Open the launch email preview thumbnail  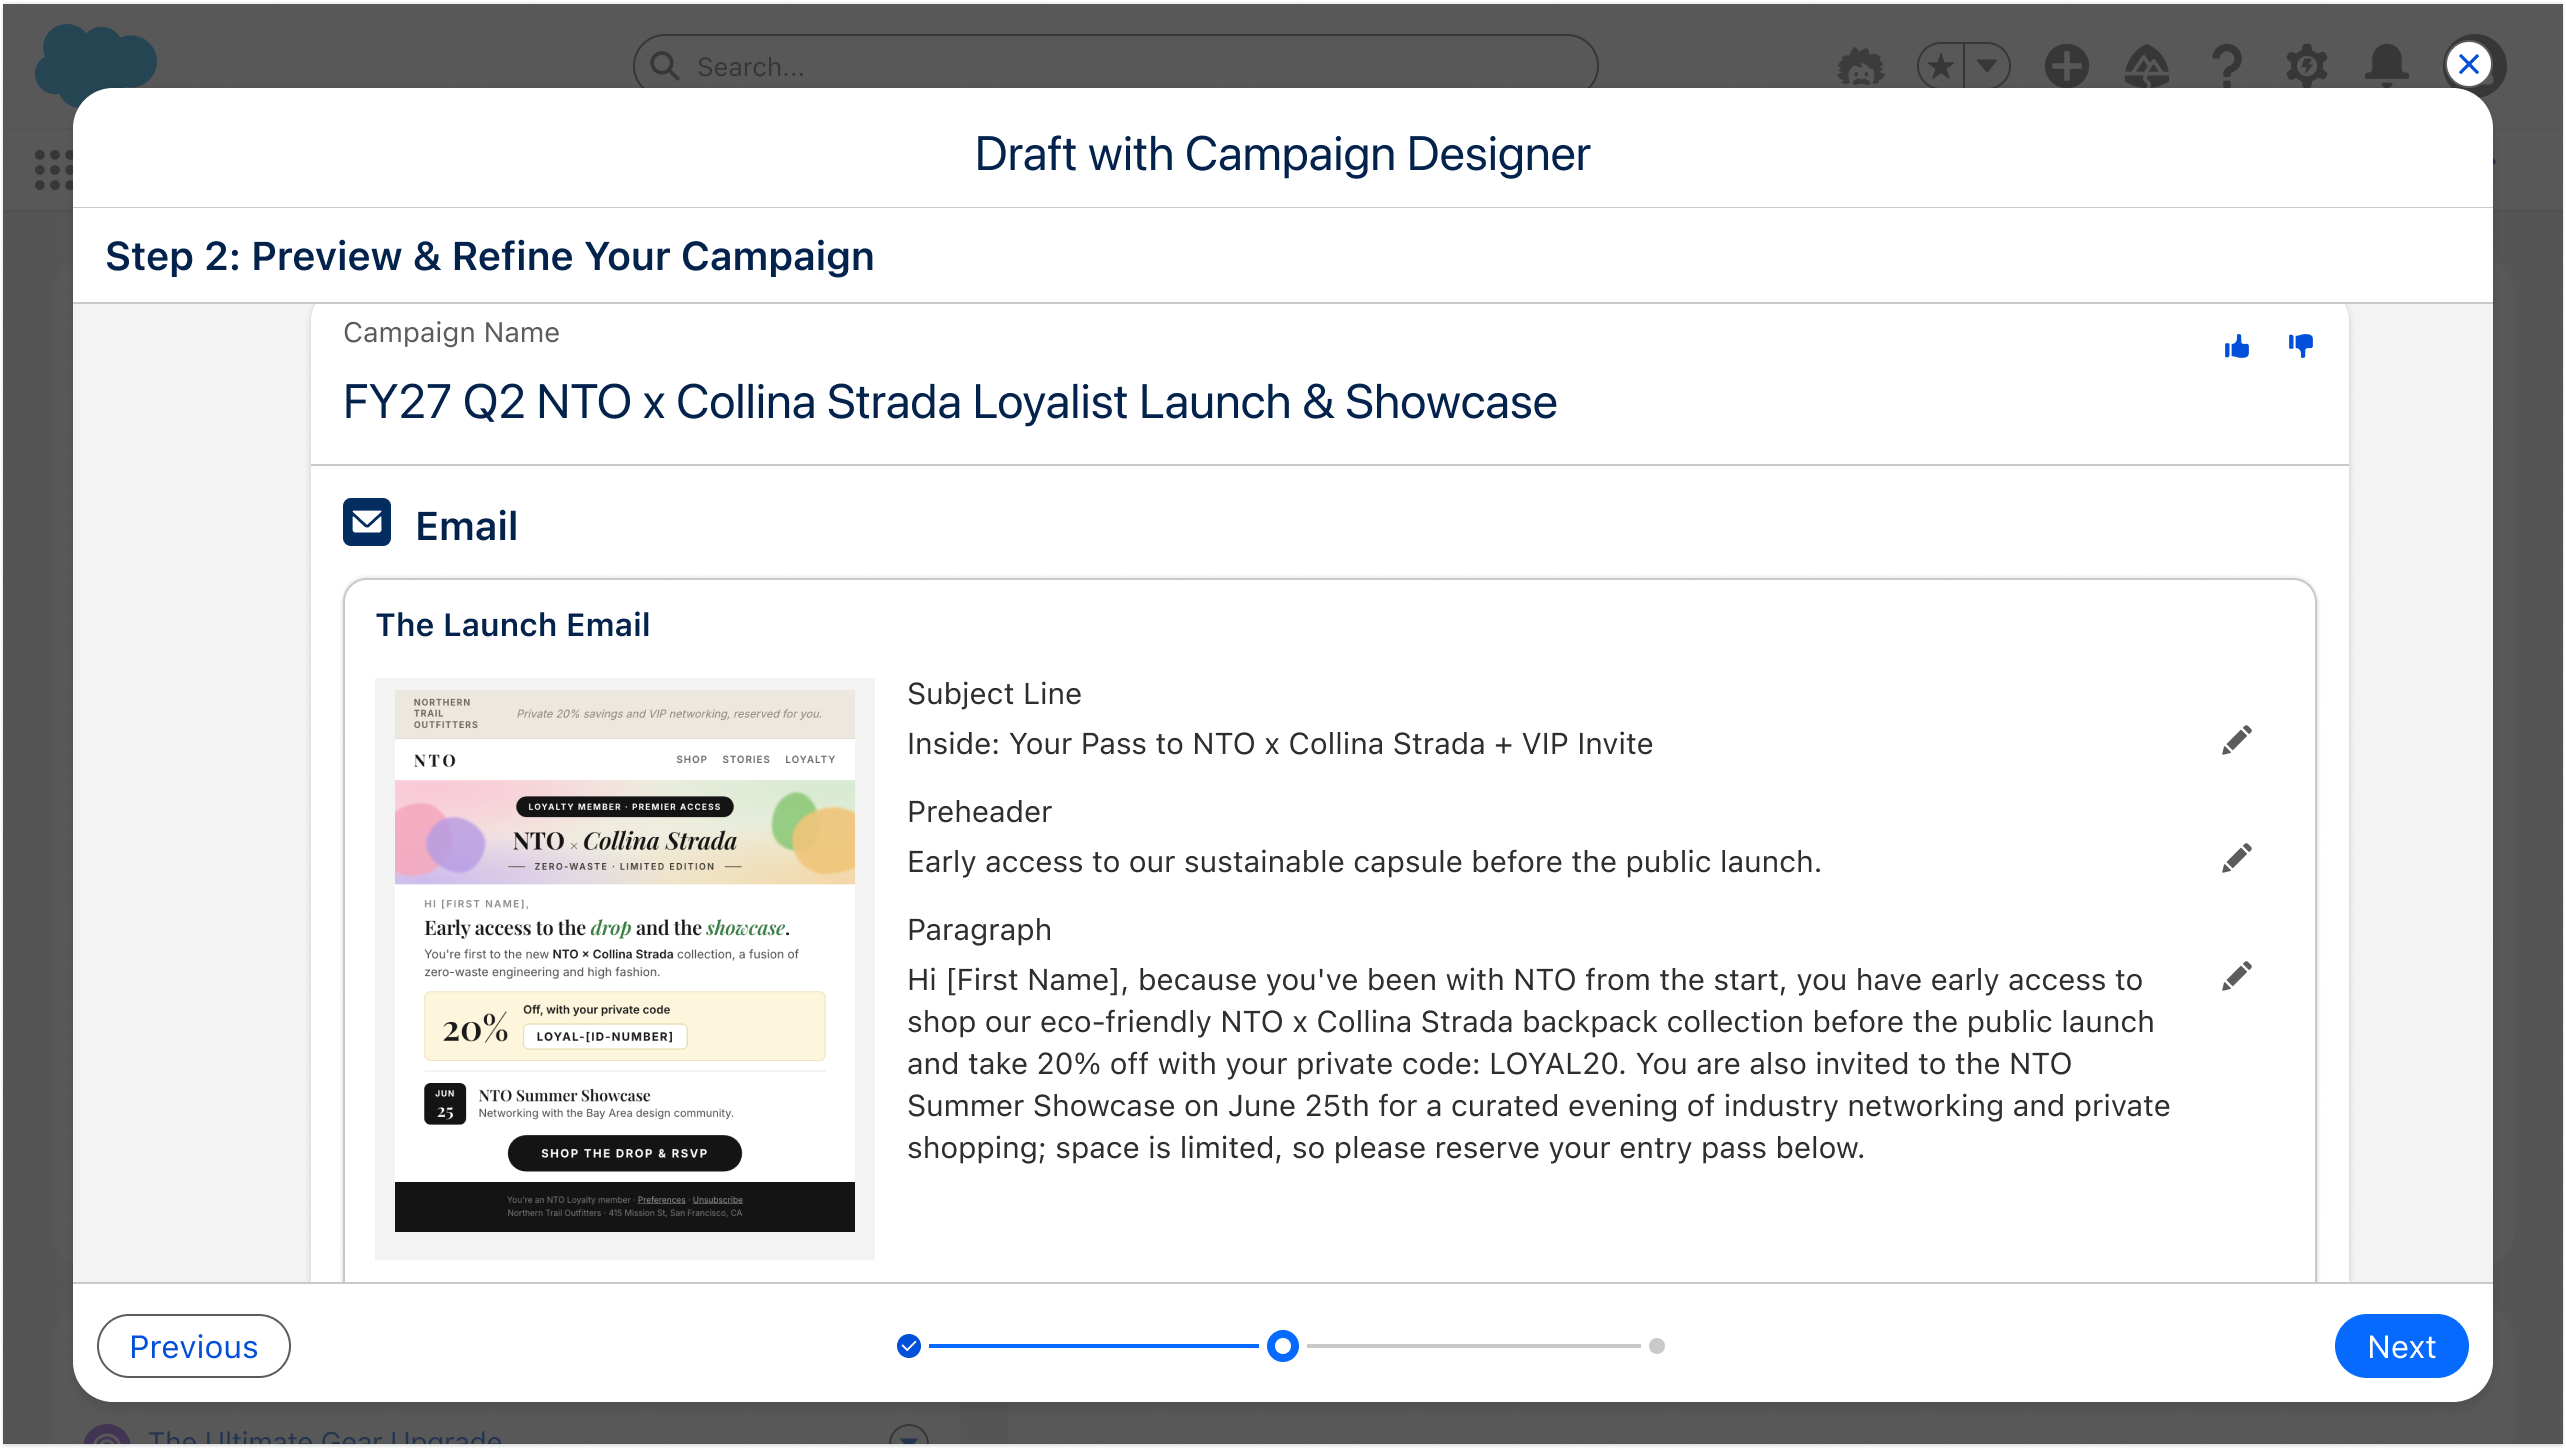(625, 969)
